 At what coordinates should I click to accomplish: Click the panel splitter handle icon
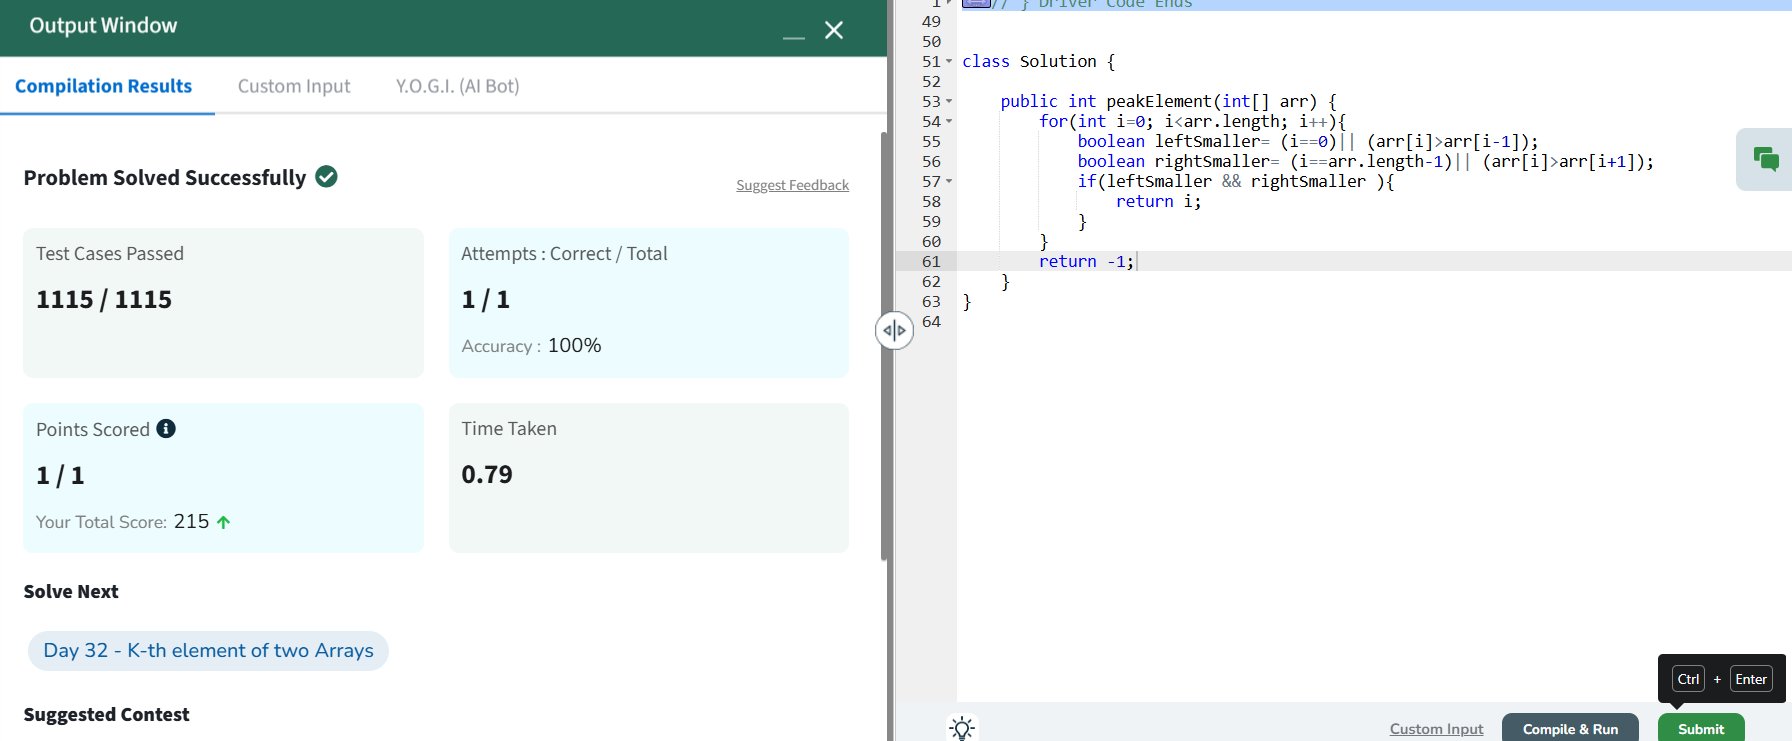(894, 331)
